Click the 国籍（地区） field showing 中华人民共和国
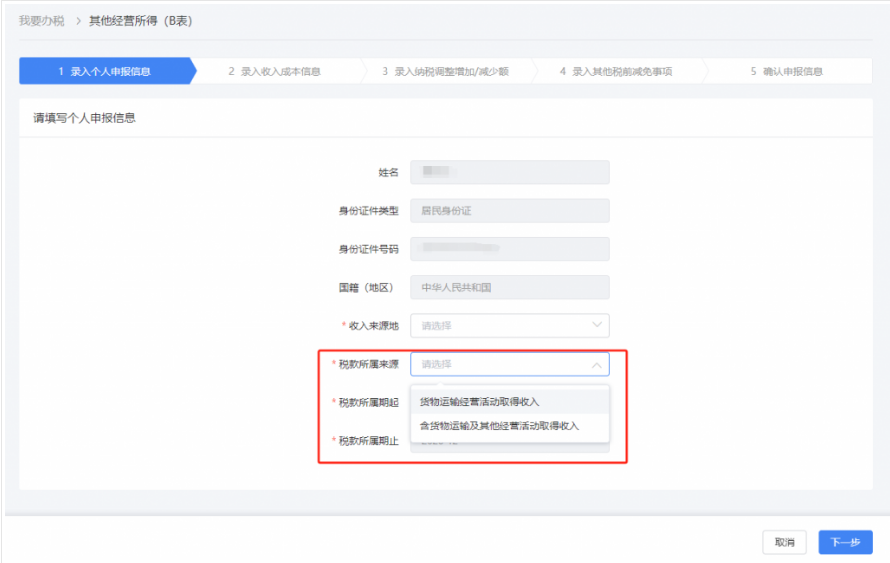This screenshot has width=890, height=563. pyautogui.click(x=509, y=288)
